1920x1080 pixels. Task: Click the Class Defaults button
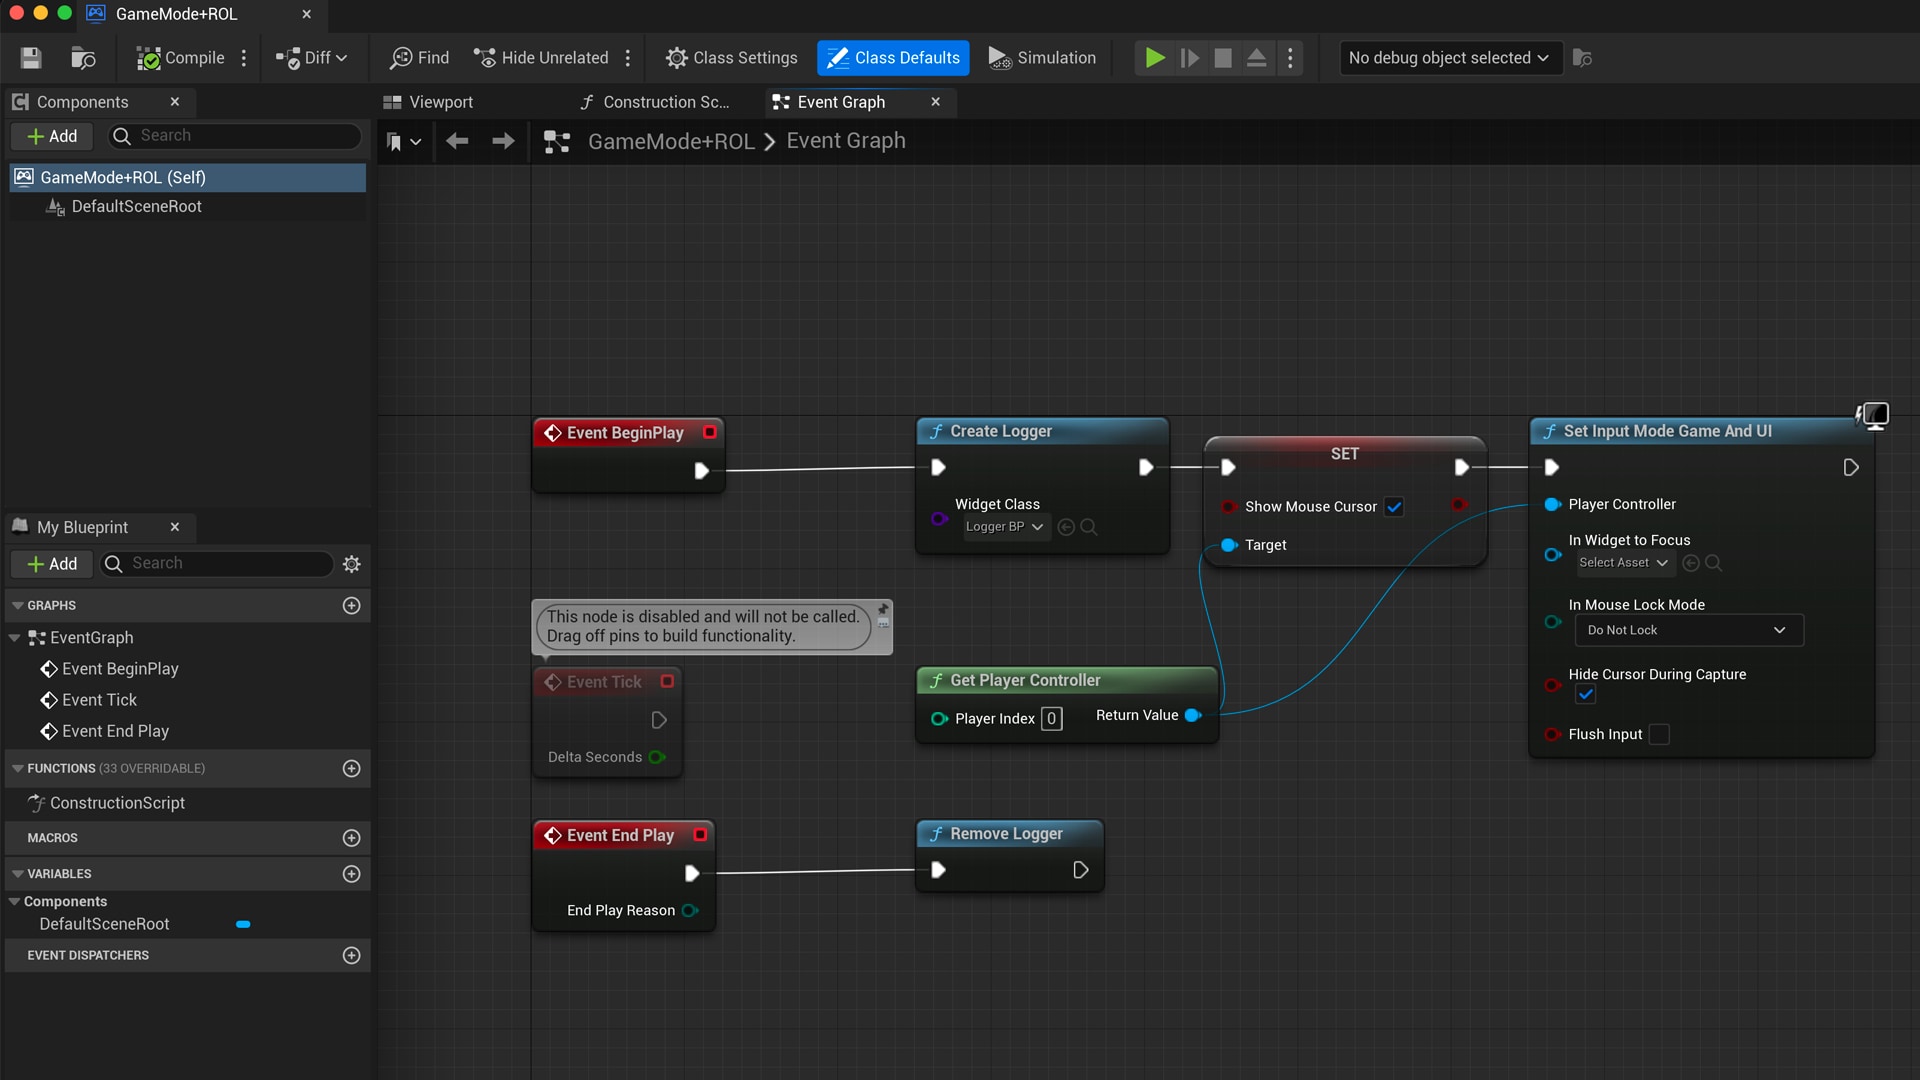coord(892,57)
